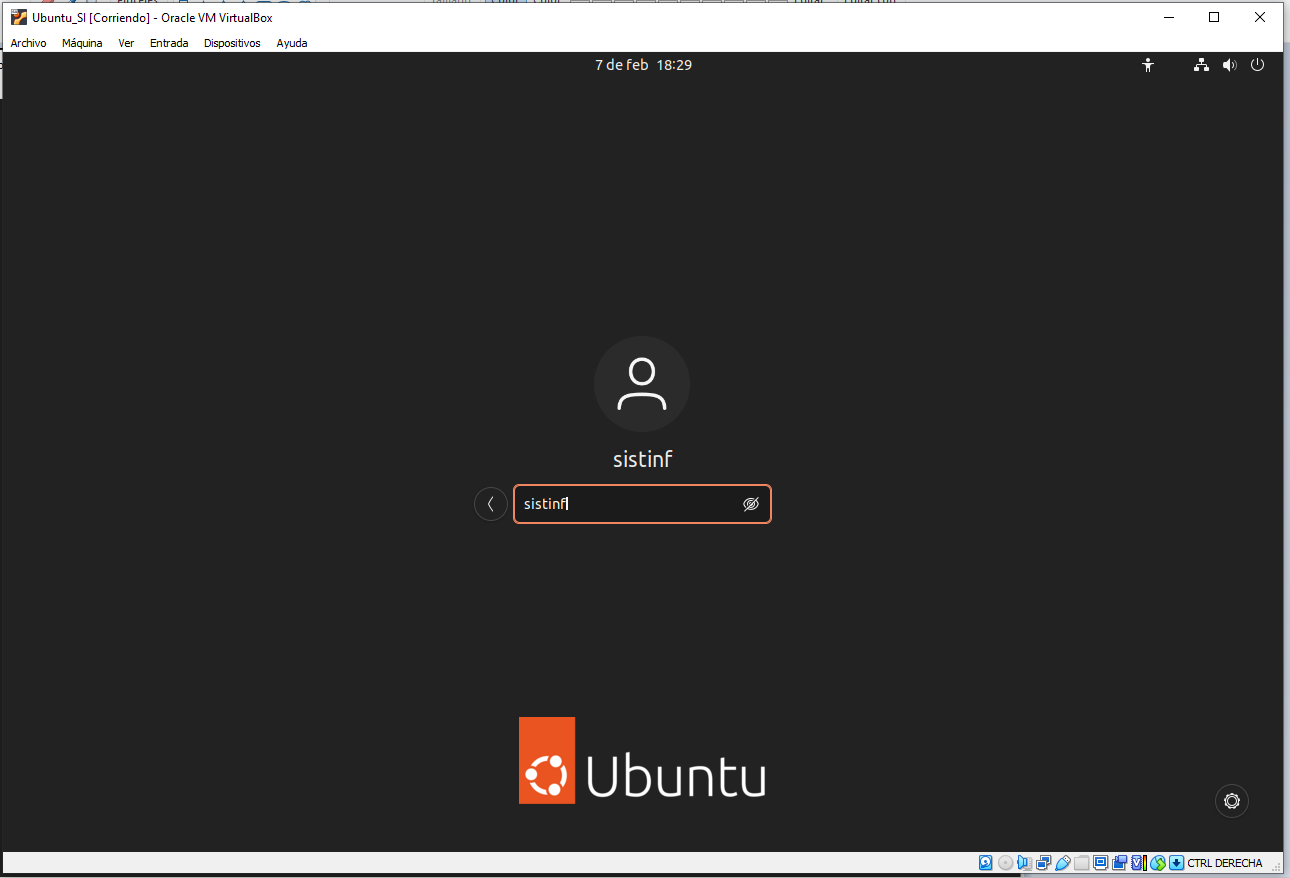Image resolution: width=1290 pixels, height=878 pixels.
Task: Toggle password visibility eye icon
Action: (x=751, y=504)
